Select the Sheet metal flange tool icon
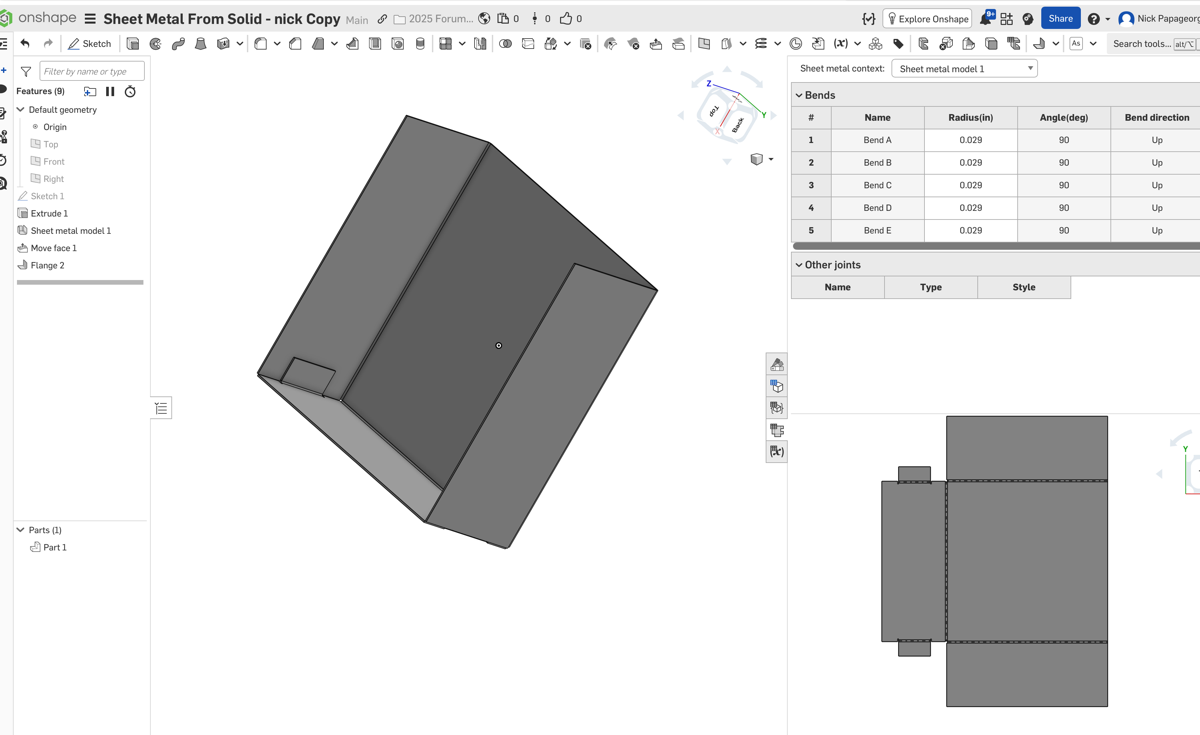Image resolution: width=1200 pixels, height=735 pixels. click(1039, 44)
